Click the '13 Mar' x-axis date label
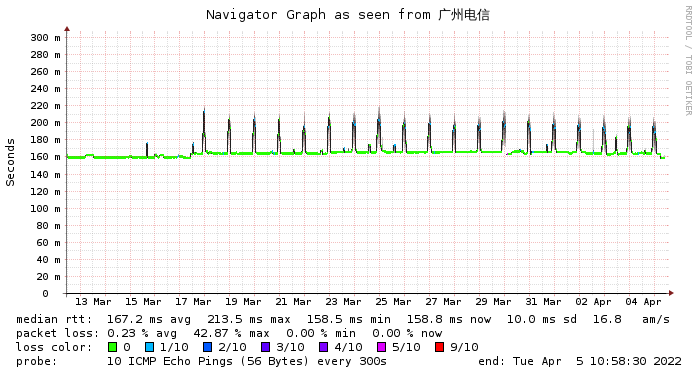The height and width of the screenshot is (375, 697). click(x=93, y=302)
